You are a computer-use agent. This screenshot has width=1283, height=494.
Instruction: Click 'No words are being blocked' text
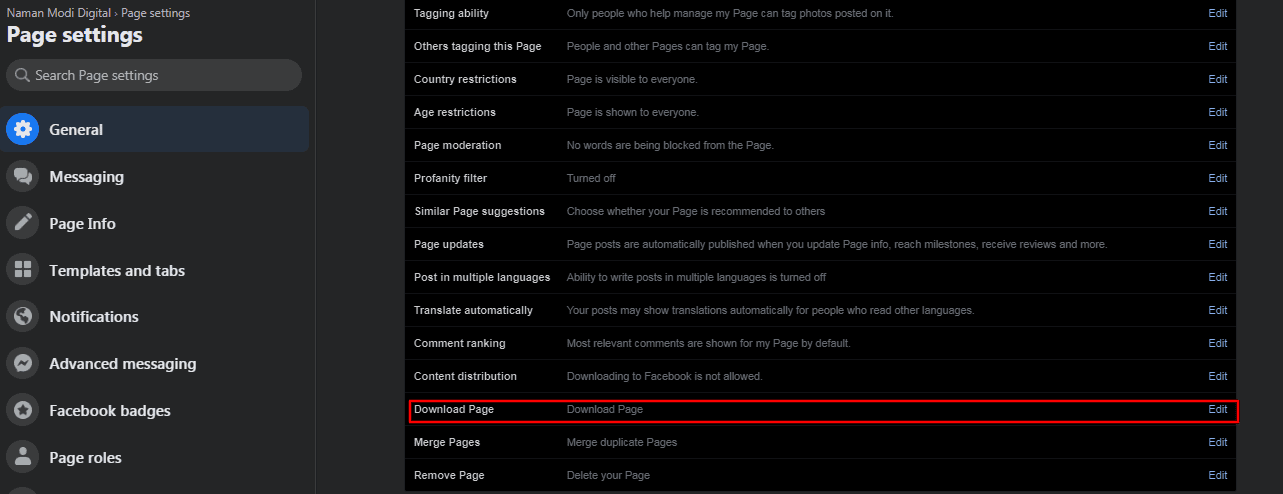[670, 145]
